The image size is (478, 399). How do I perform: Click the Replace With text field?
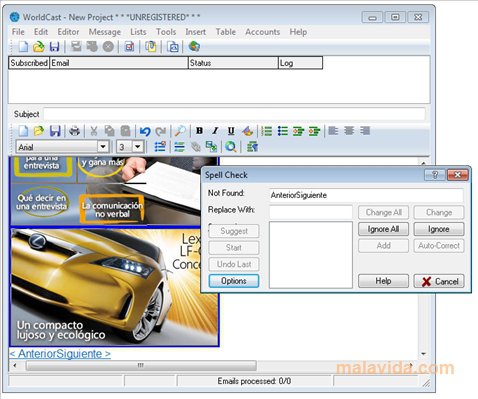click(x=311, y=212)
